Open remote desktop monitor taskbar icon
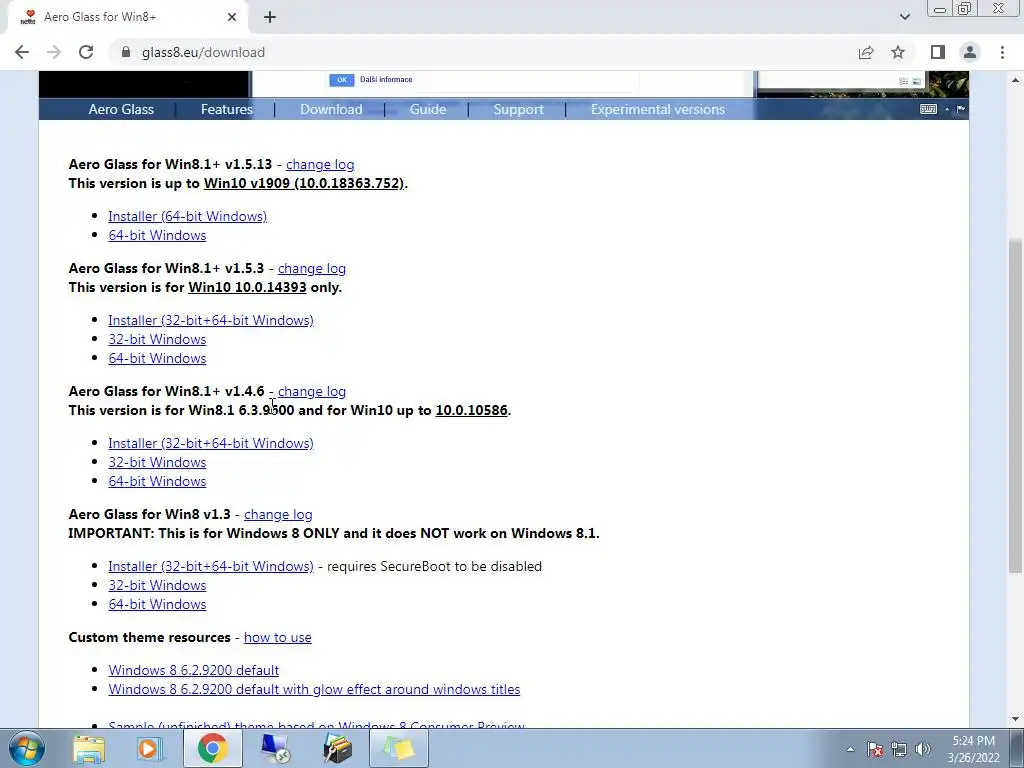 275,748
